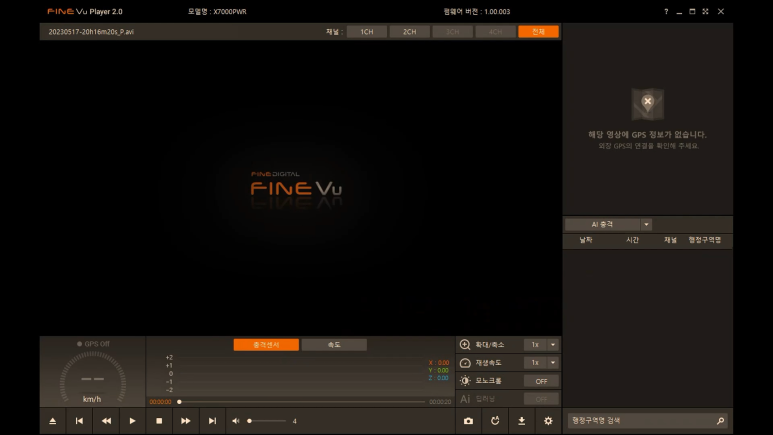
Task: Click the file name 20230517-20h16m20s_P.avi
Action: pos(91,32)
